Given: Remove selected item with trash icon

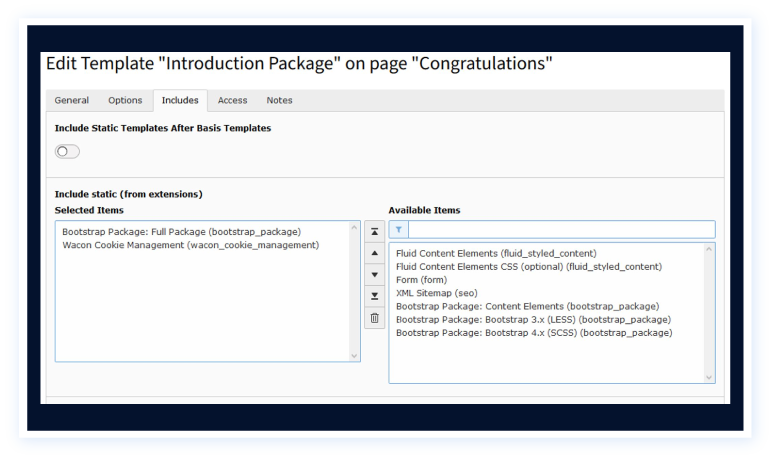Looking at the screenshot, I should 374,319.
